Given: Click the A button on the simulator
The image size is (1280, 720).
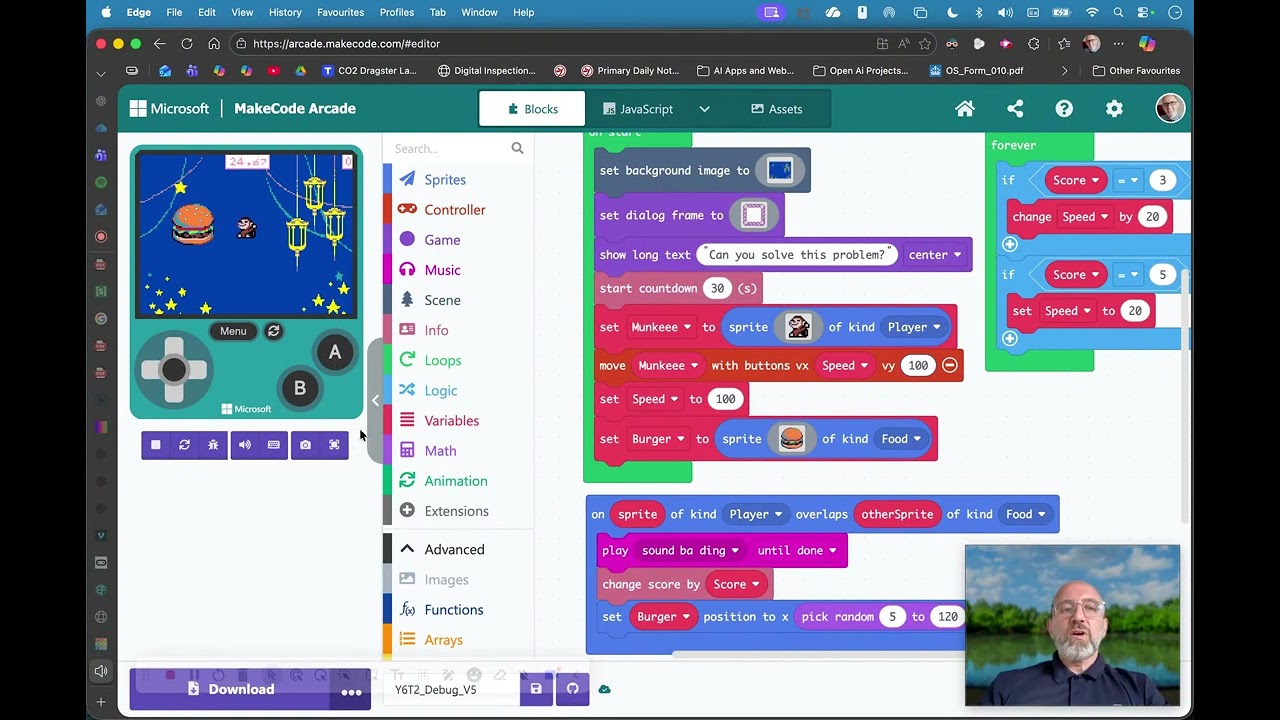Looking at the screenshot, I should coord(335,352).
